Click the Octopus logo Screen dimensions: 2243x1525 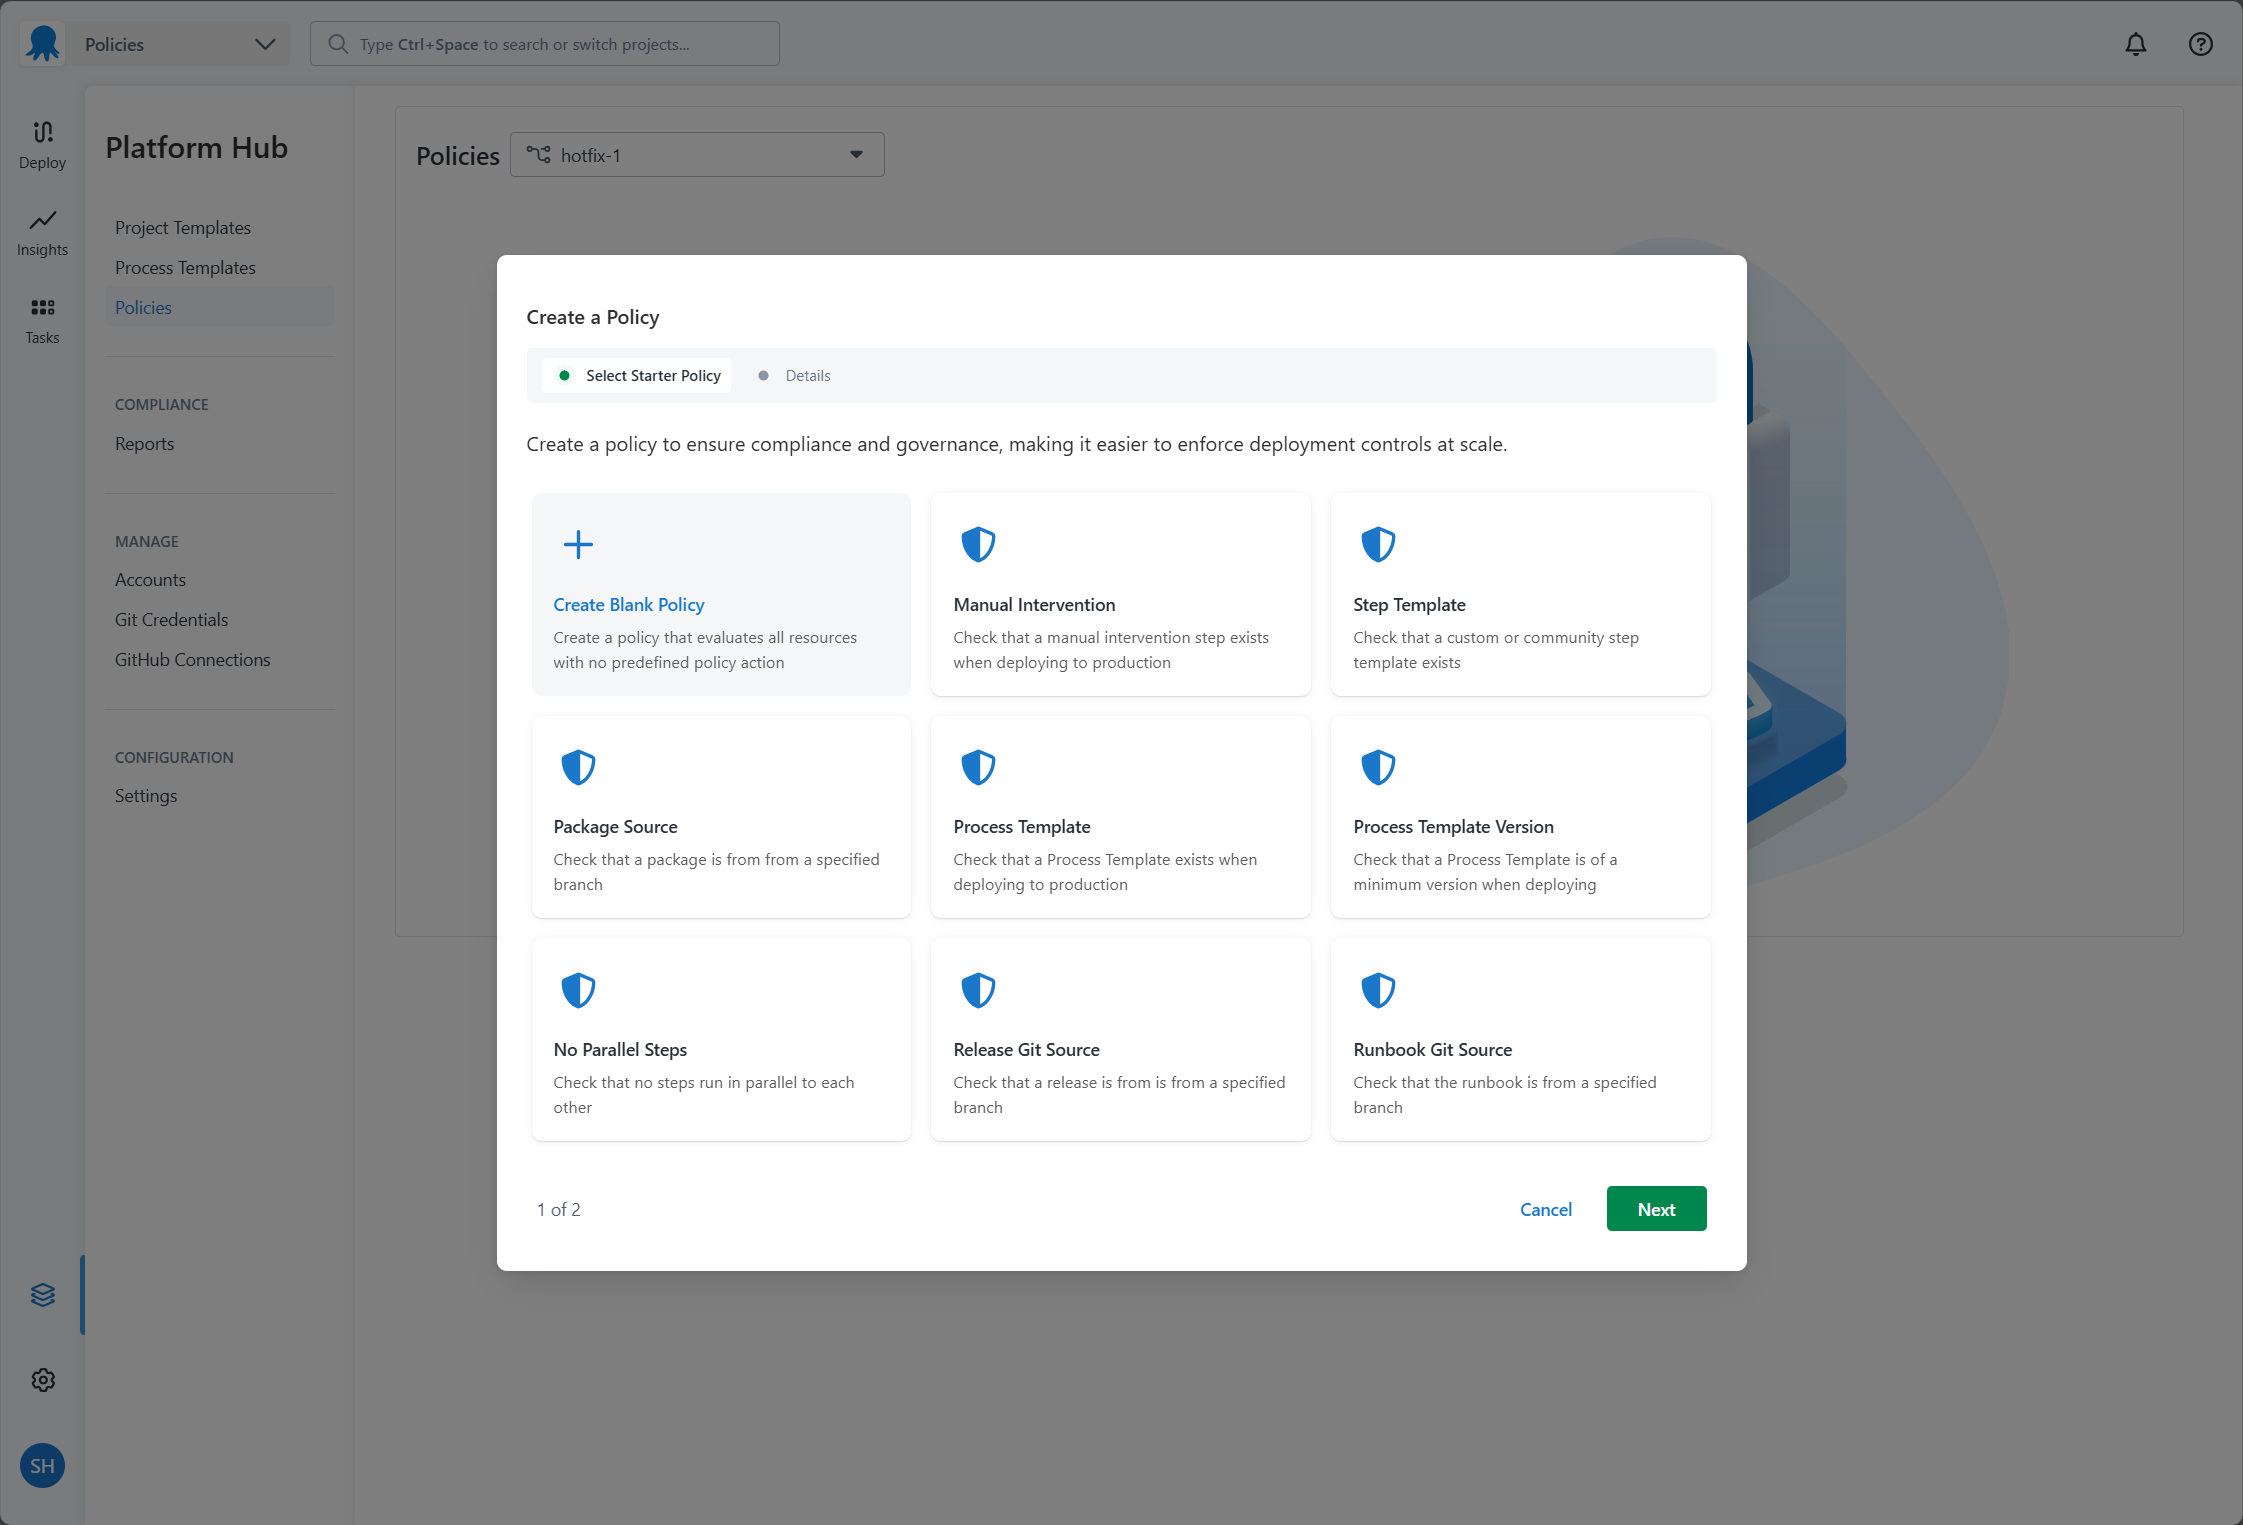pyautogui.click(x=42, y=43)
